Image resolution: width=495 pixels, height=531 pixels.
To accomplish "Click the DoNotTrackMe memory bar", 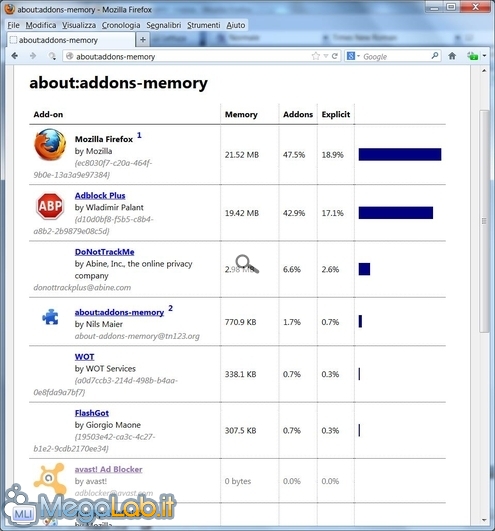I will (x=364, y=269).
